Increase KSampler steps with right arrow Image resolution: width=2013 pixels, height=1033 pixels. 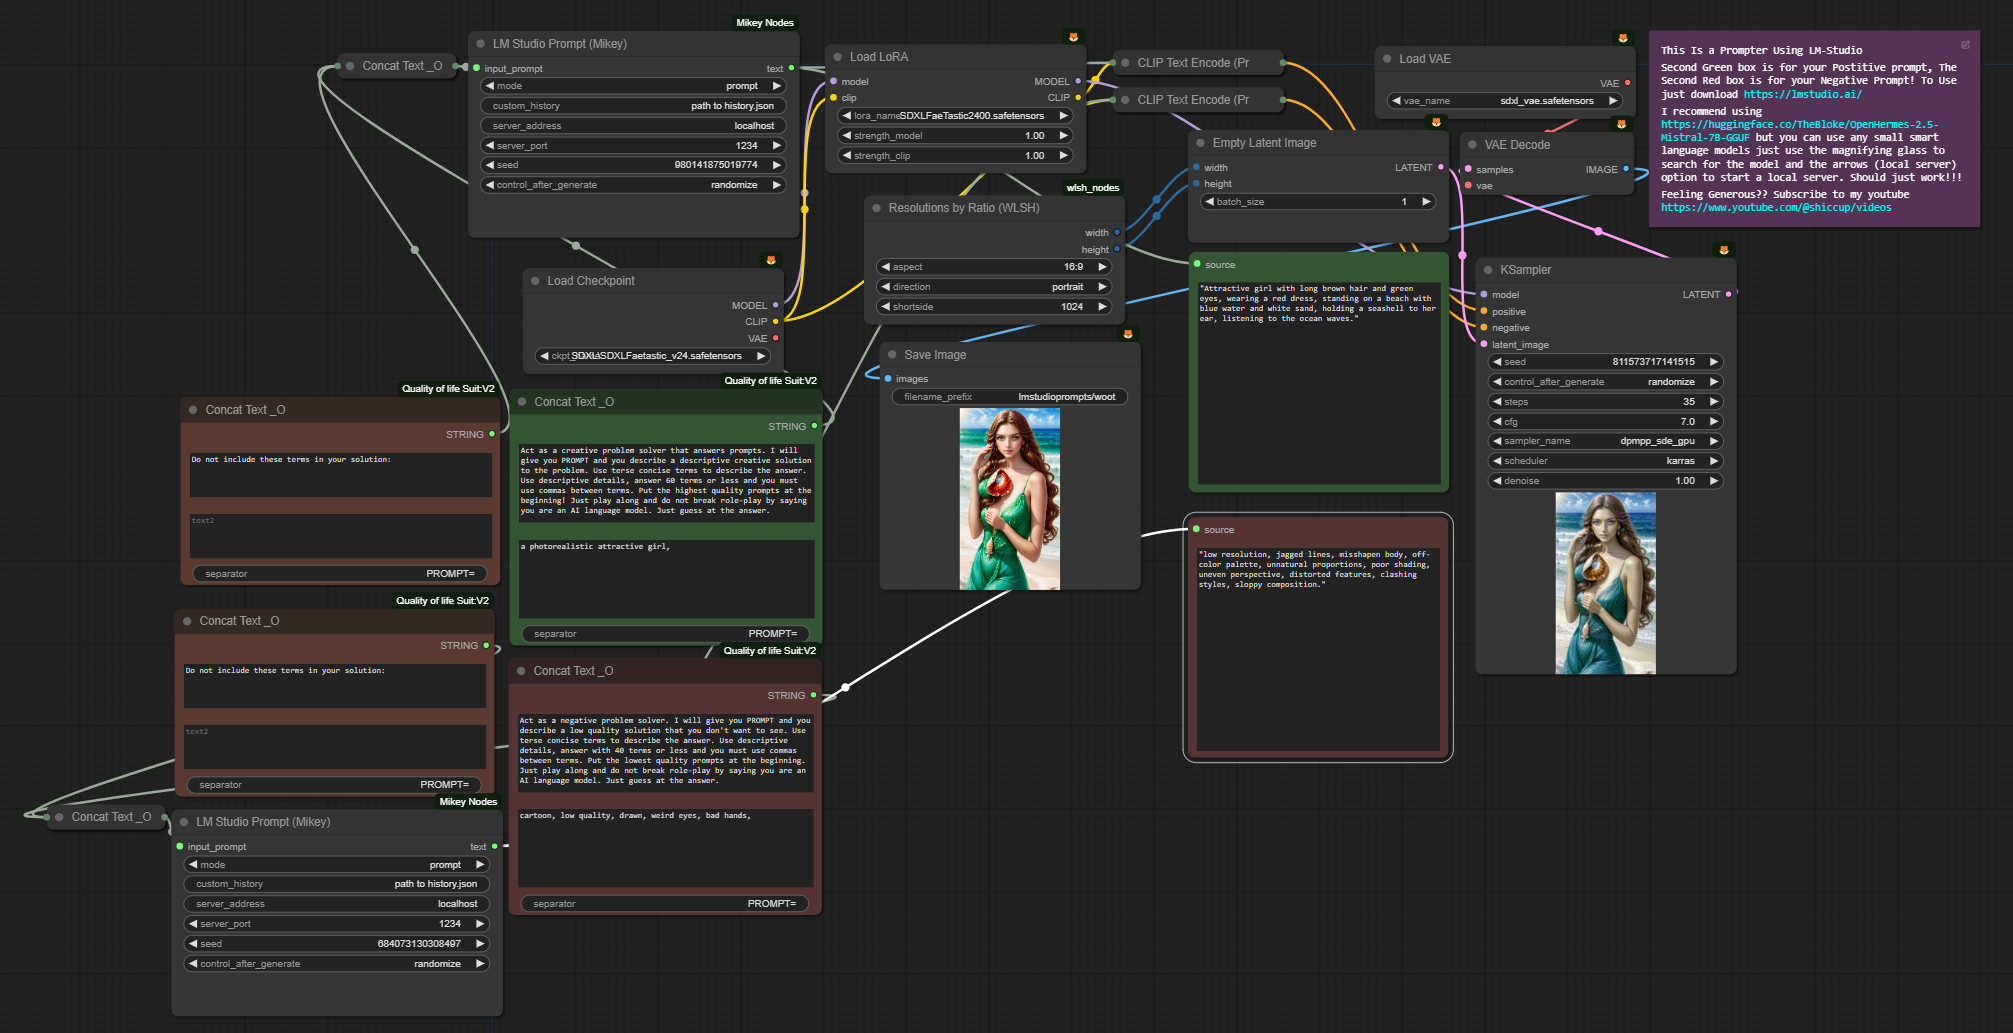tap(1713, 402)
